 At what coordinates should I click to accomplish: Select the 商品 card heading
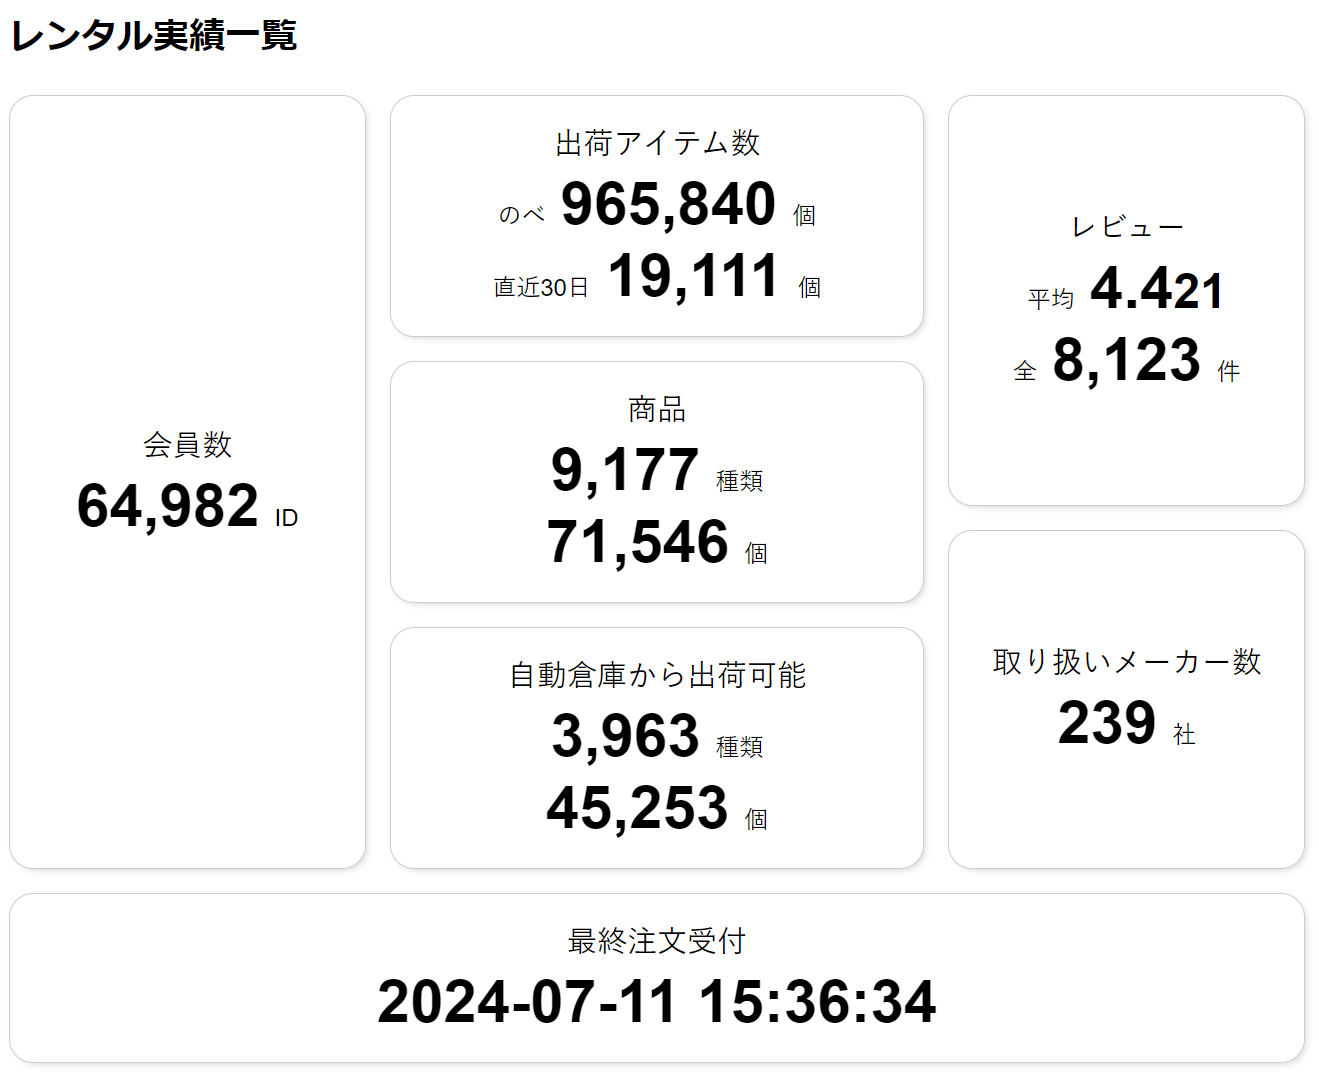click(657, 409)
